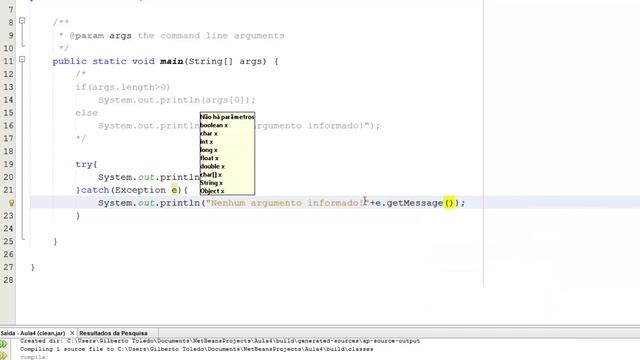Screen dimensions: 640x360
Task: Click commented 'else' on line 15
Action: (x=87, y=113)
